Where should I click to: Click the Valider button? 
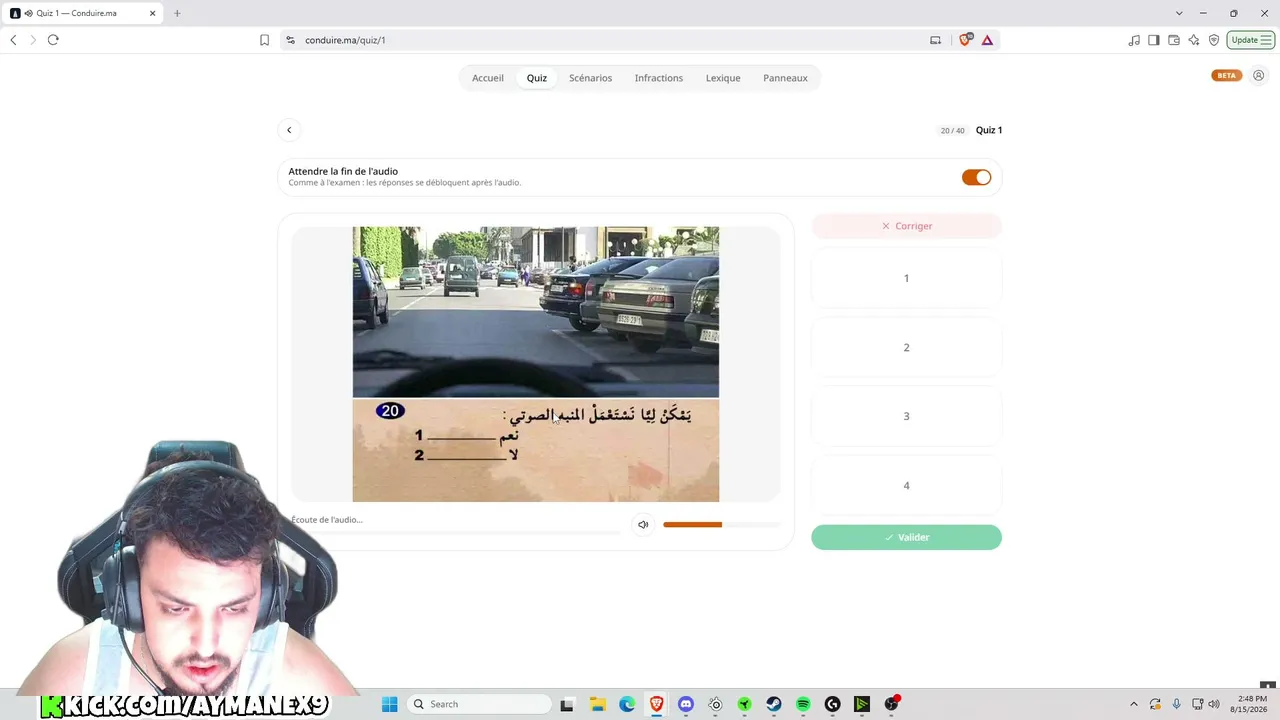tap(906, 537)
